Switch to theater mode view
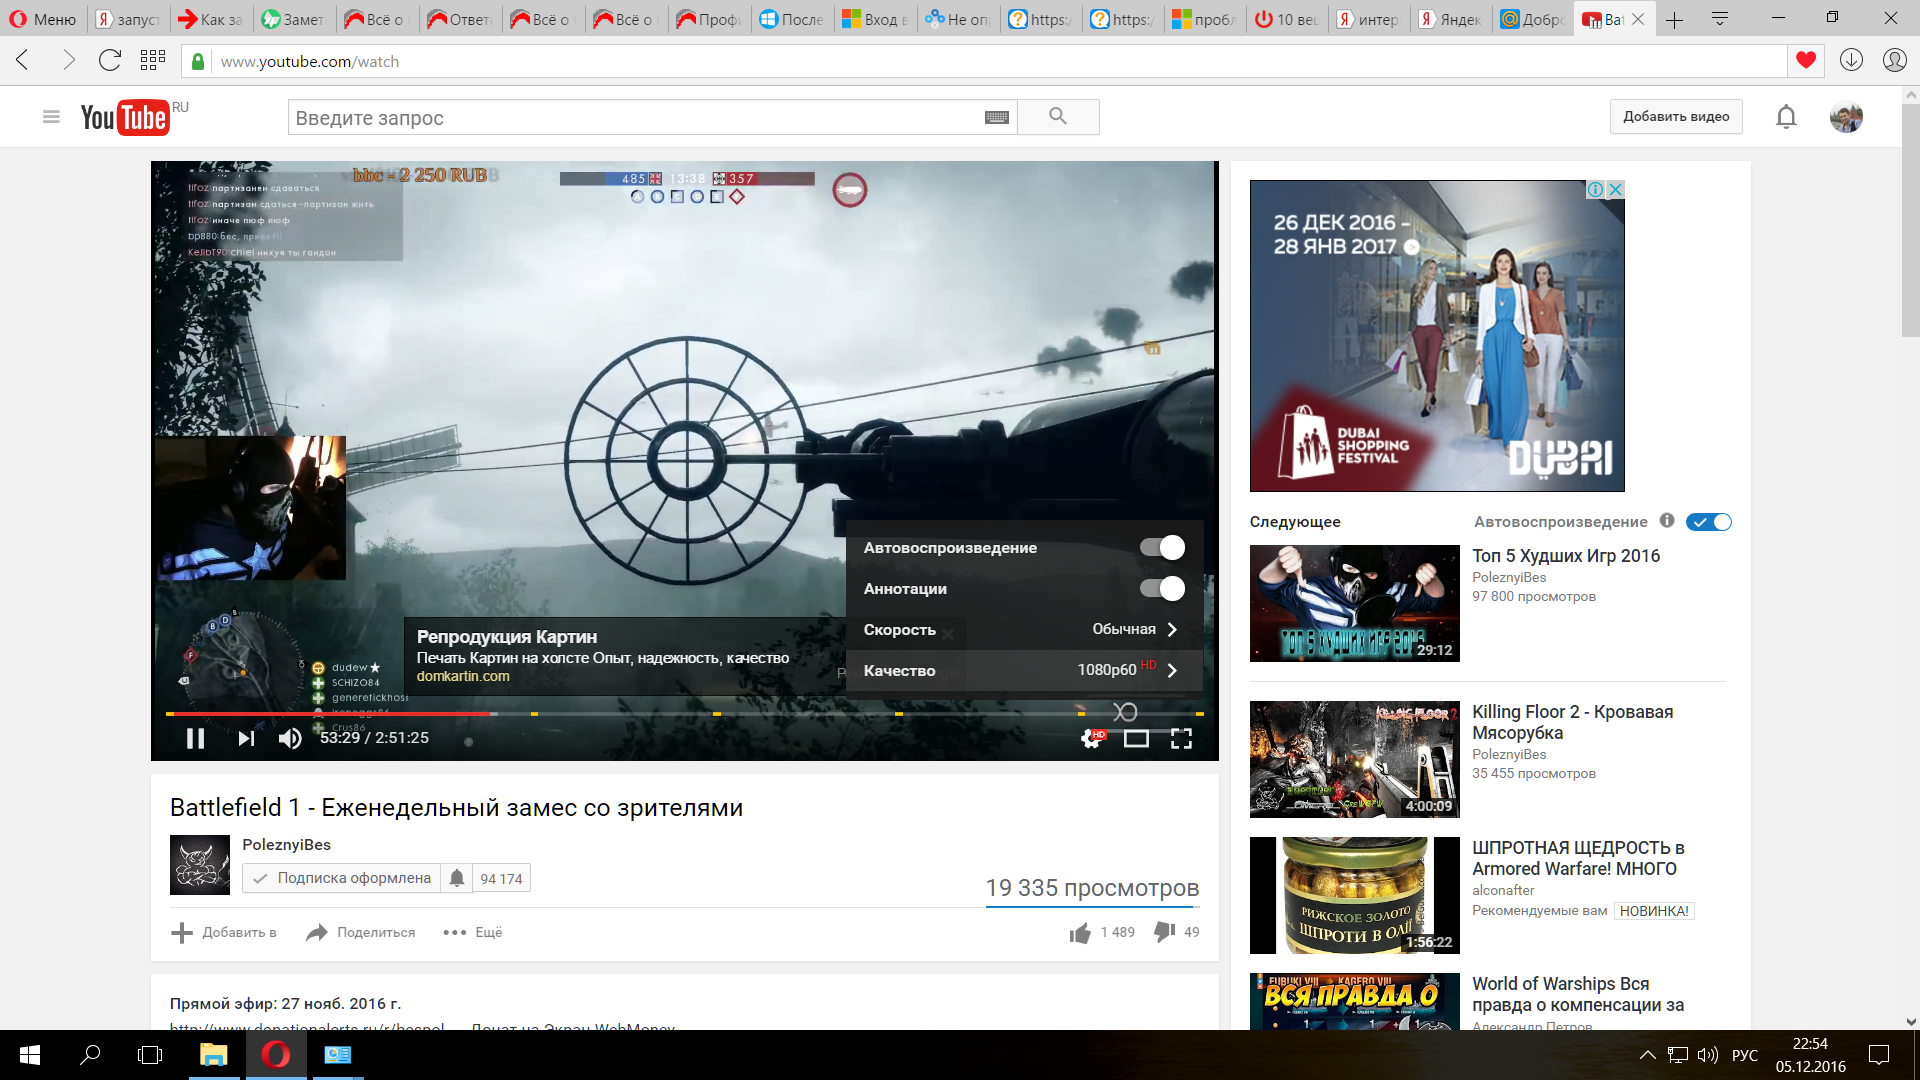 coord(1136,739)
